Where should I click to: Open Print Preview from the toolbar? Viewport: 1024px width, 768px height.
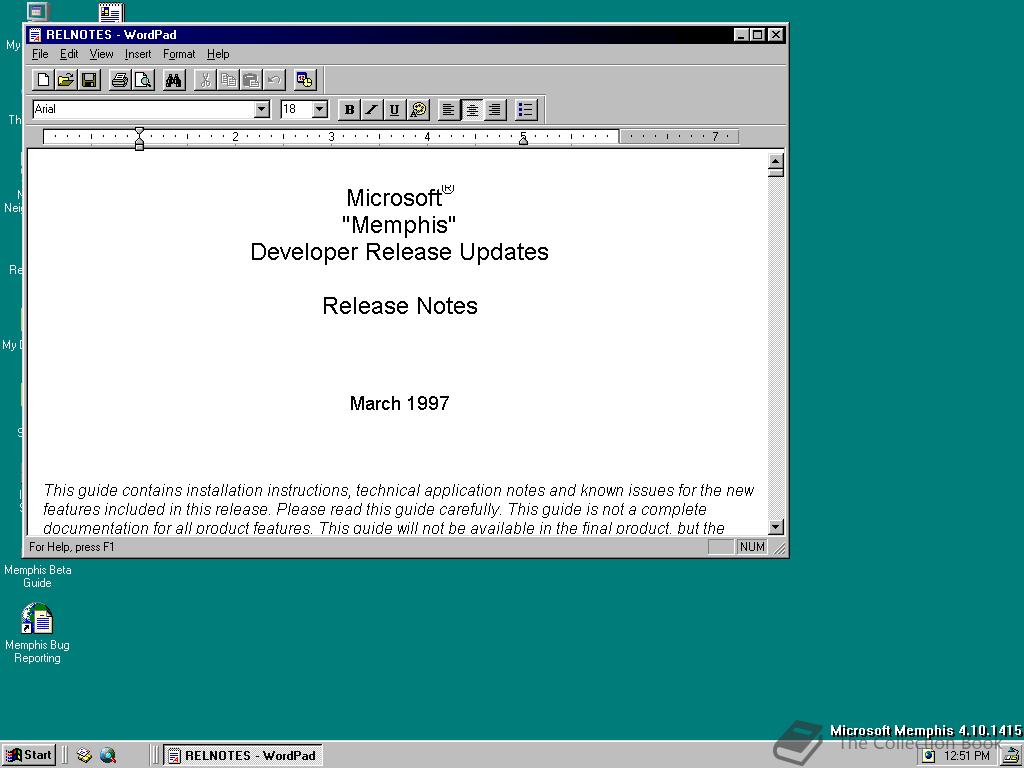point(143,80)
